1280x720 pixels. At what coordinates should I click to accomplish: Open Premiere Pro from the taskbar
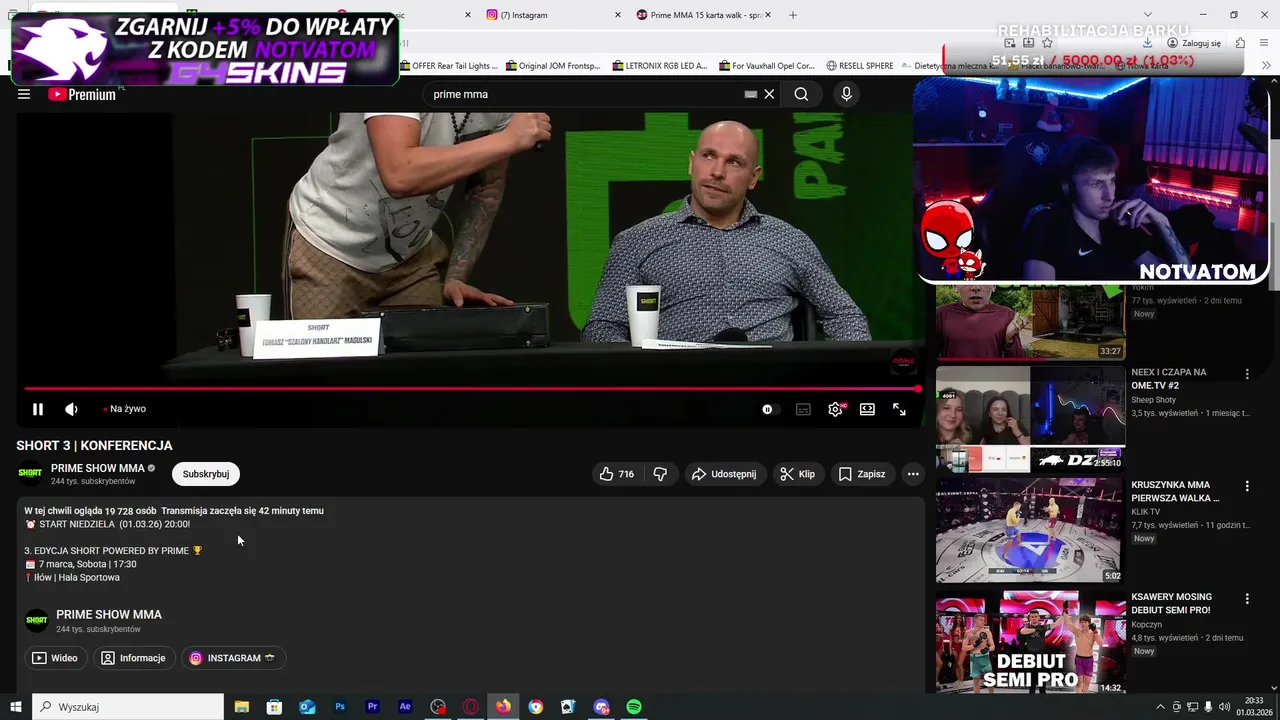coord(373,707)
